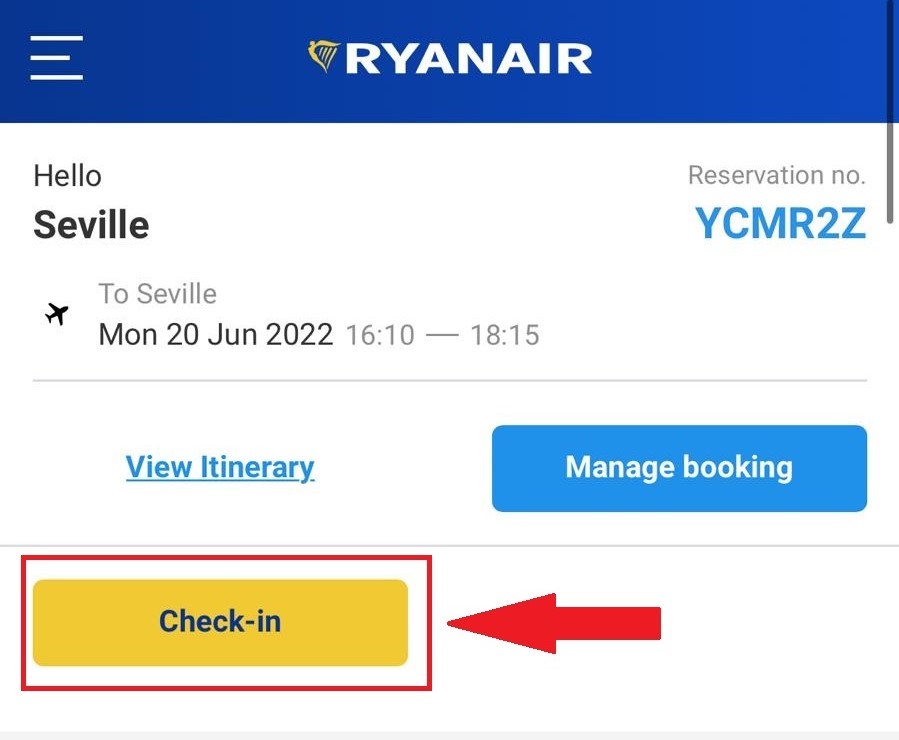Select the flight icon next to Seville trip
Screen dimensions: 899x740
tap(57, 314)
